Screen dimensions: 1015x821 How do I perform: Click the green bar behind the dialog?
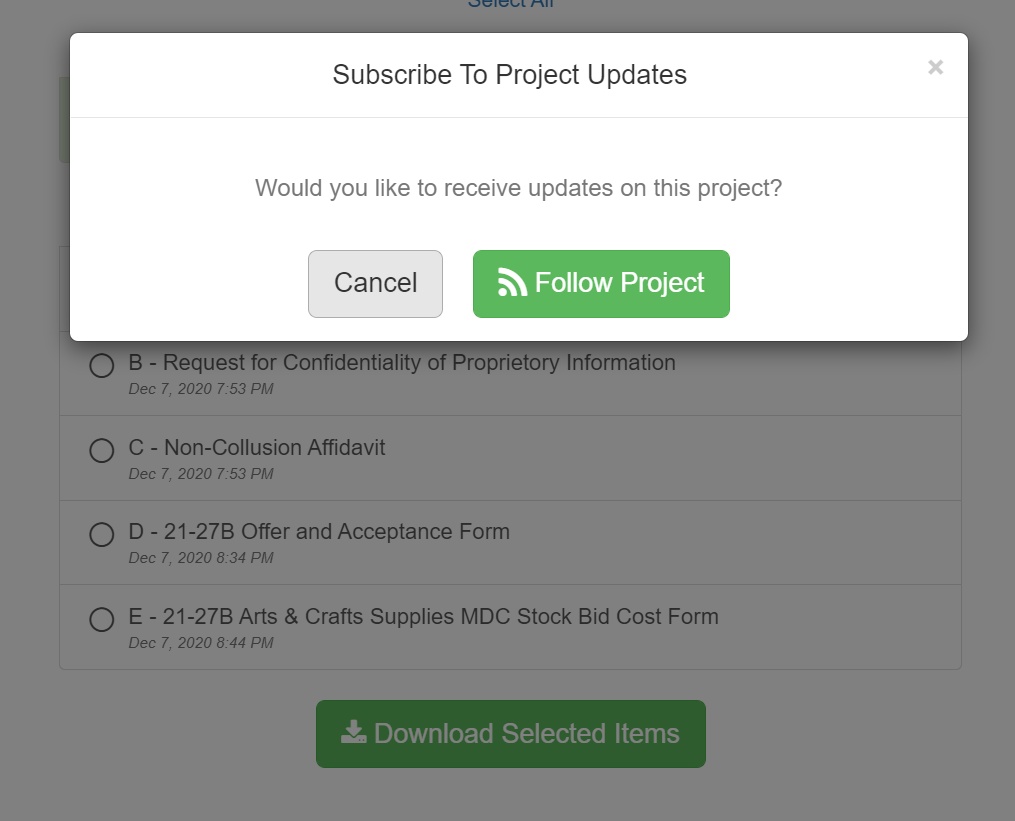tap(64, 120)
